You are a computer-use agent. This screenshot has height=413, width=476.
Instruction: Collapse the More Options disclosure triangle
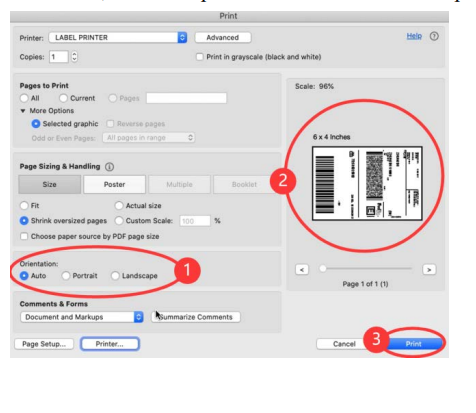pos(23,111)
